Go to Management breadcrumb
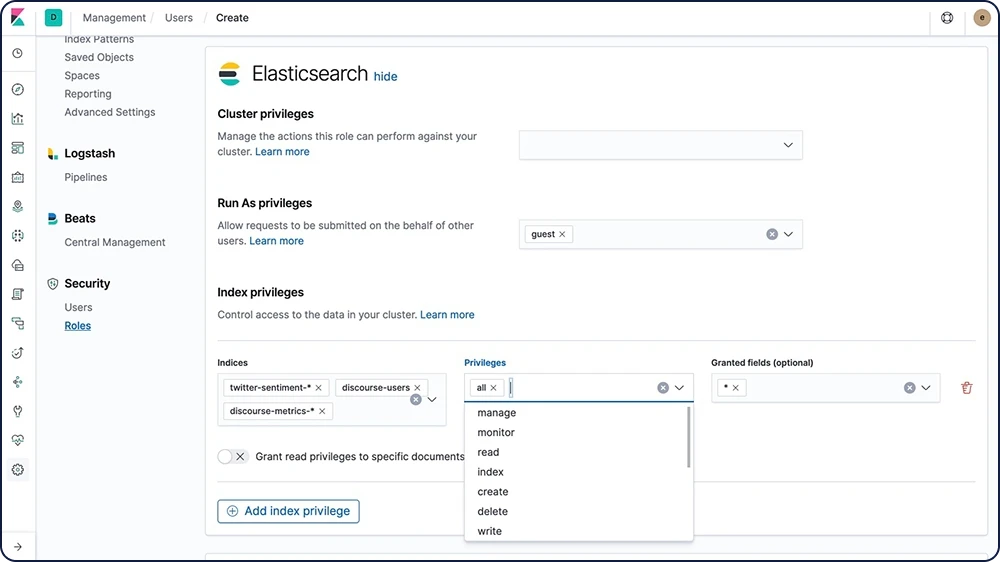This screenshot has width=1000, height=562. pos(114,18)
